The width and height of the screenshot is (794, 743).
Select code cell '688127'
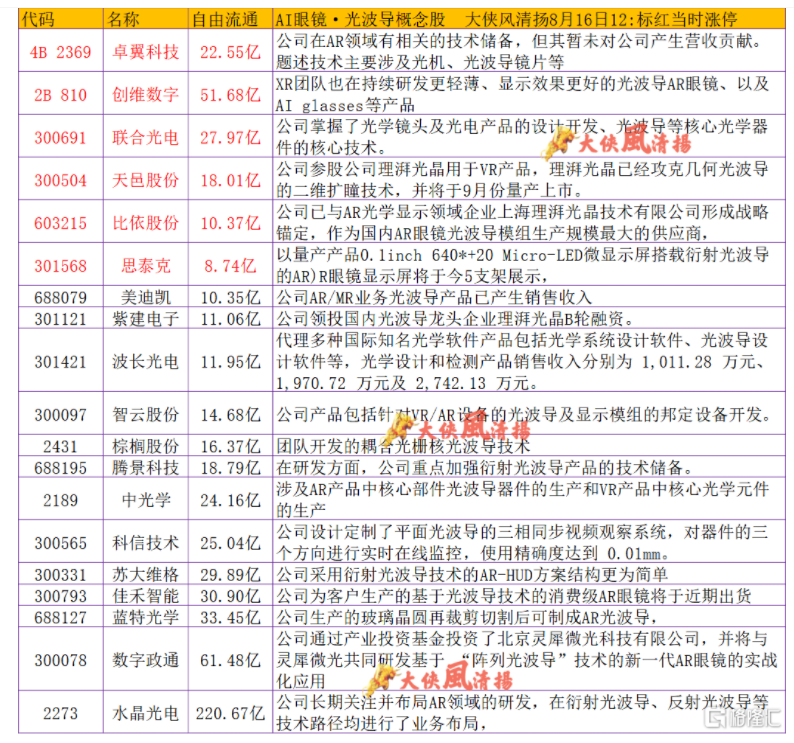pyautogui.click(x=61, y=616)
